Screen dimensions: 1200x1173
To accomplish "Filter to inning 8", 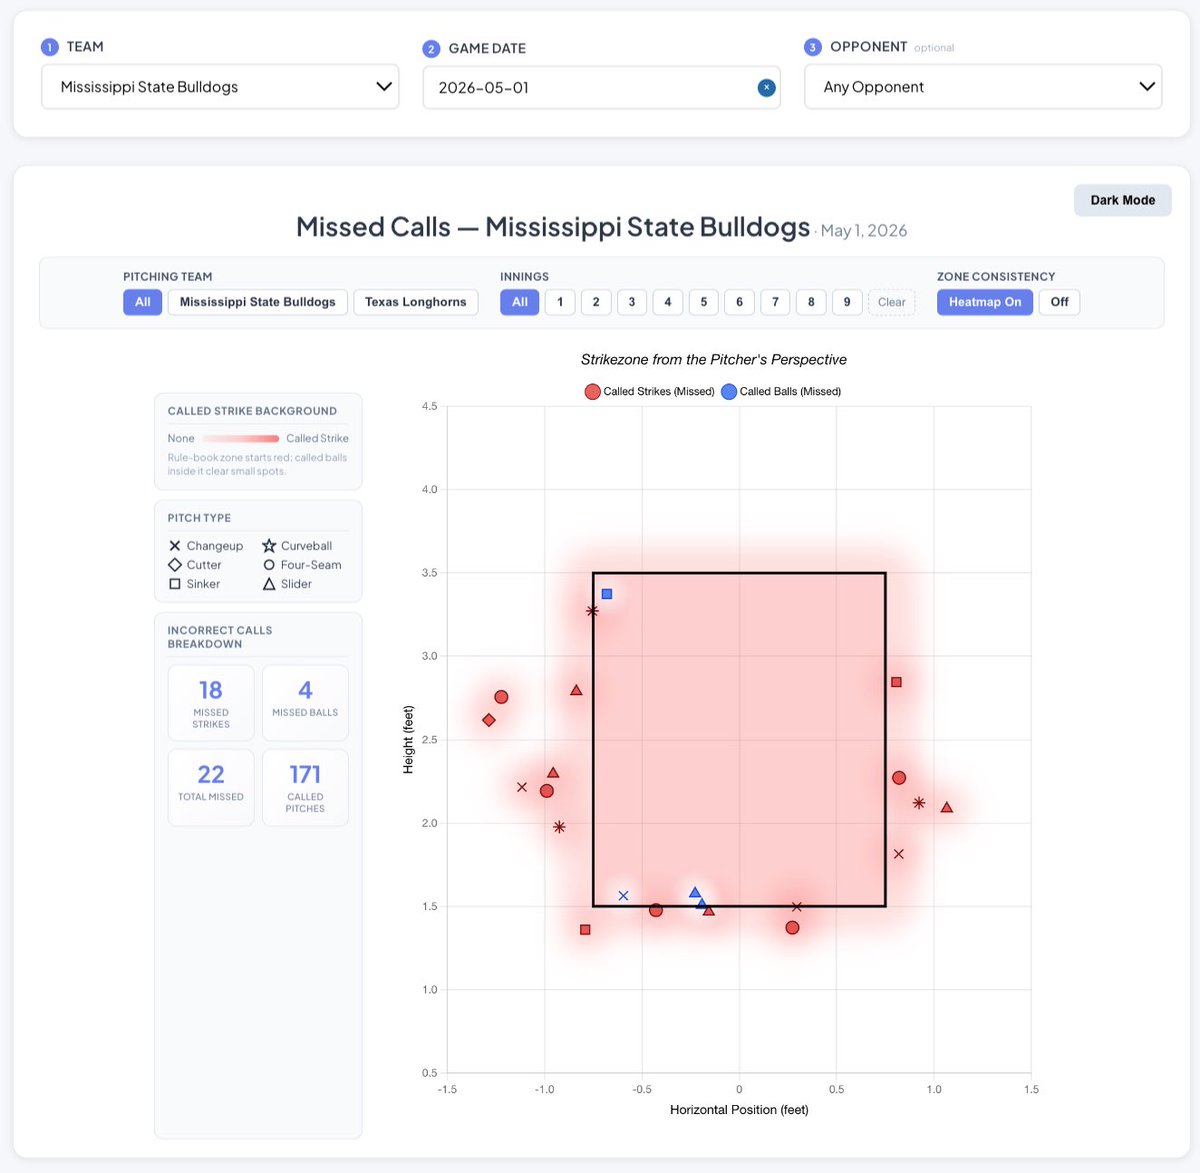I will (x=811, y=302).
